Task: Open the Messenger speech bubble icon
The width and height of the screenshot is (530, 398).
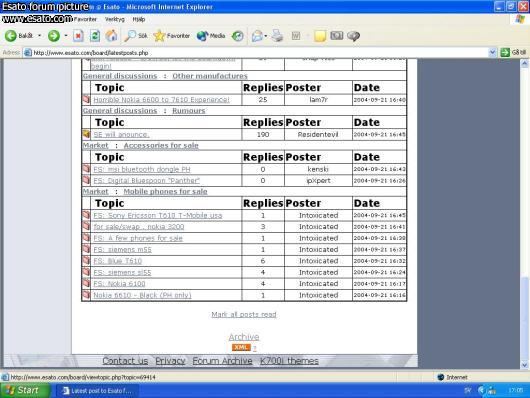Action: pyautogui.click(x=353, y=36)
